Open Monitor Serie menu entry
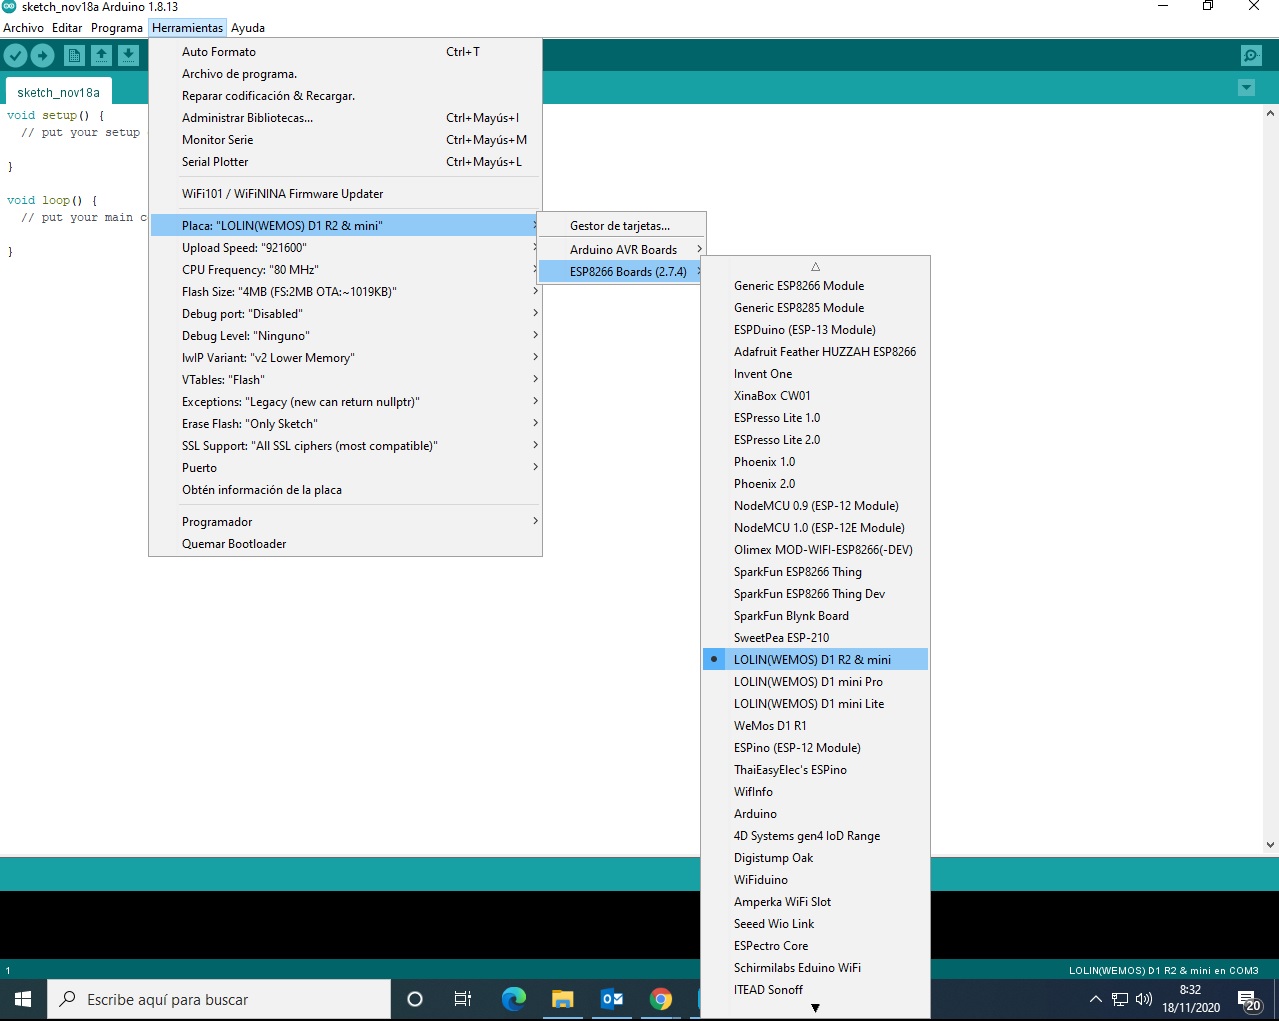The image size is (1279, 1021). (346, 140)
